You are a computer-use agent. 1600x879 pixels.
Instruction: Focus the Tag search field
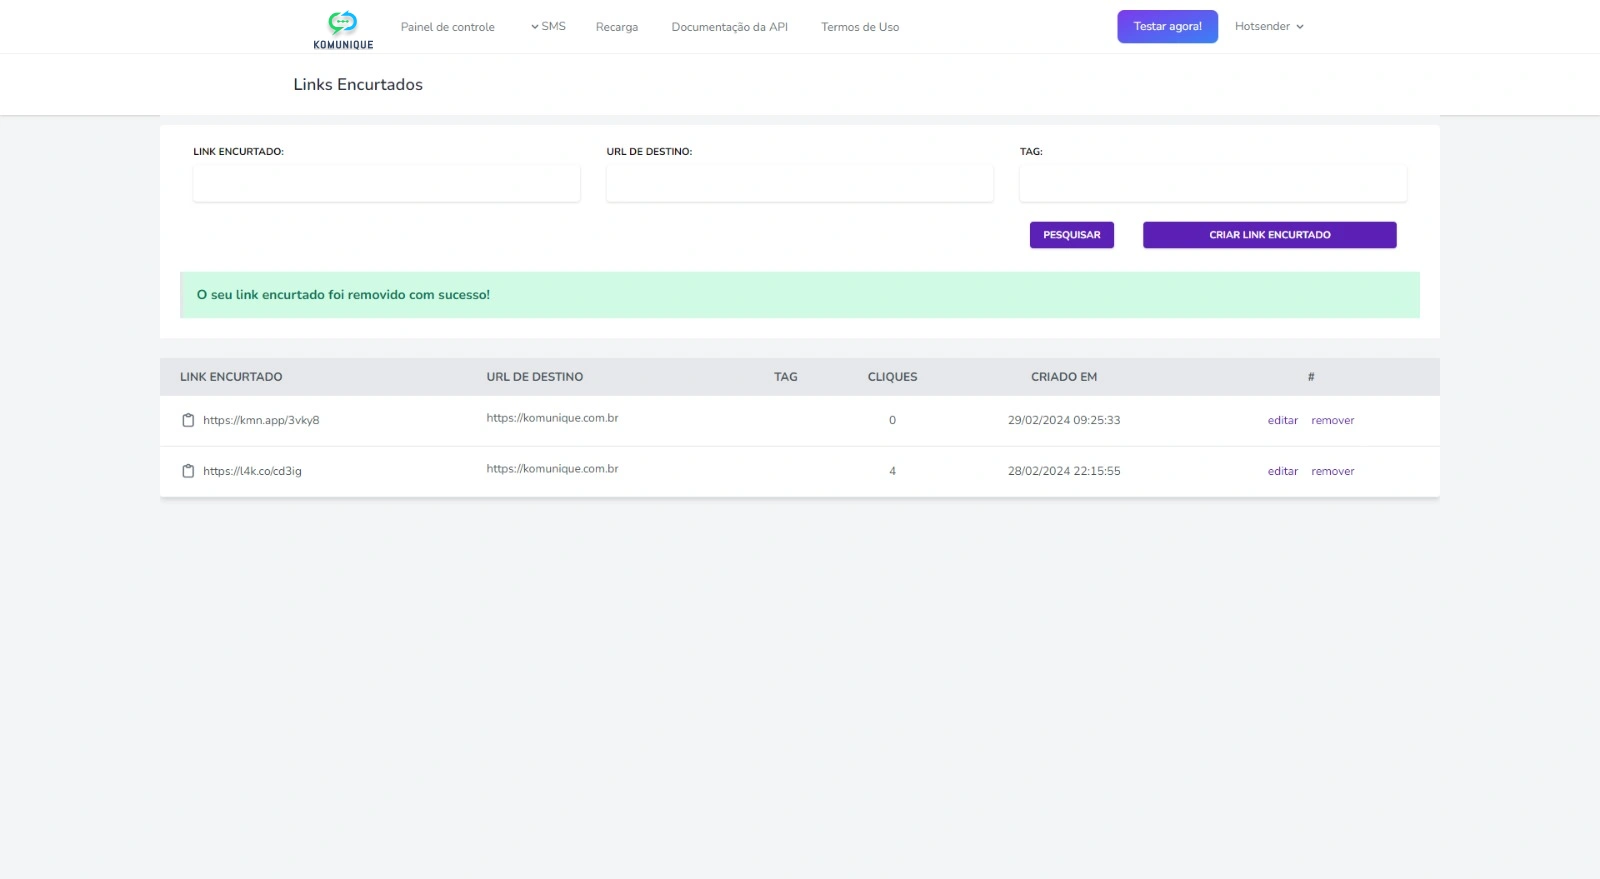(x=1212, y=184)
